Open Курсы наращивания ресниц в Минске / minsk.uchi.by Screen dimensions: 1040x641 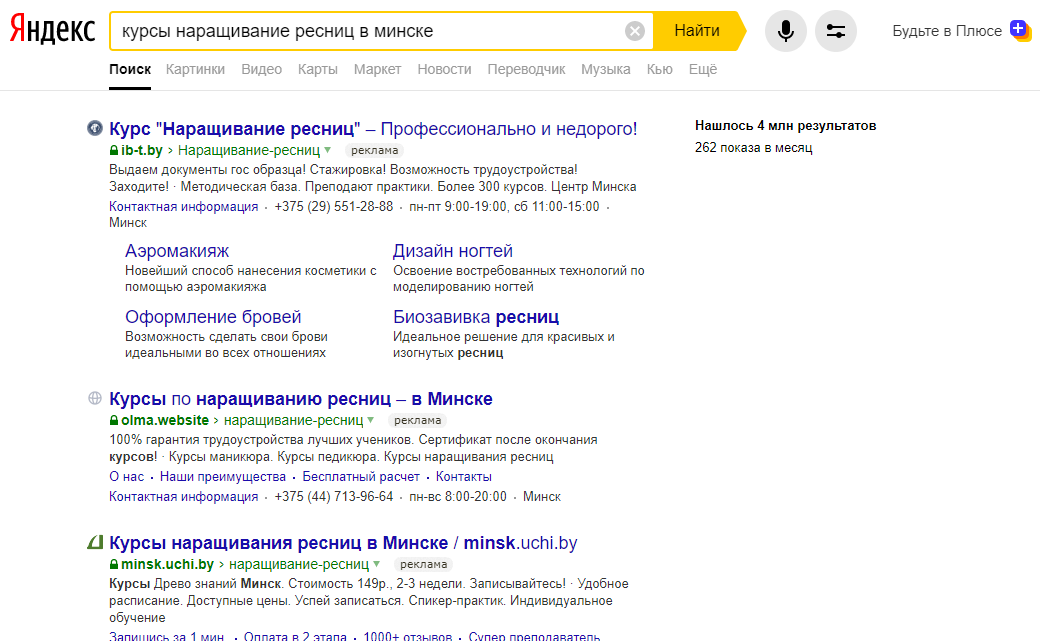coord(343,543)
